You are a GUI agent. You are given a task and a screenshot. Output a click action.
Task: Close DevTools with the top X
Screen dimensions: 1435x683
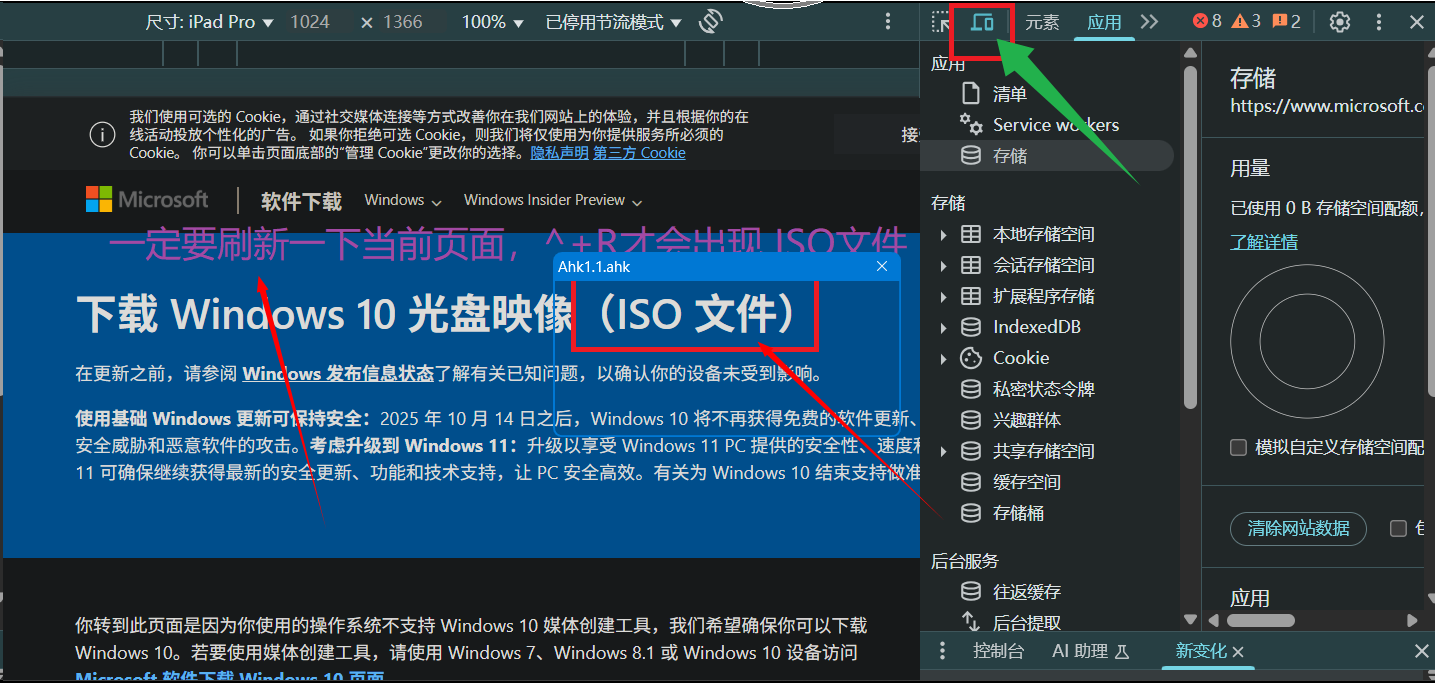click(x=1416, y=22)
